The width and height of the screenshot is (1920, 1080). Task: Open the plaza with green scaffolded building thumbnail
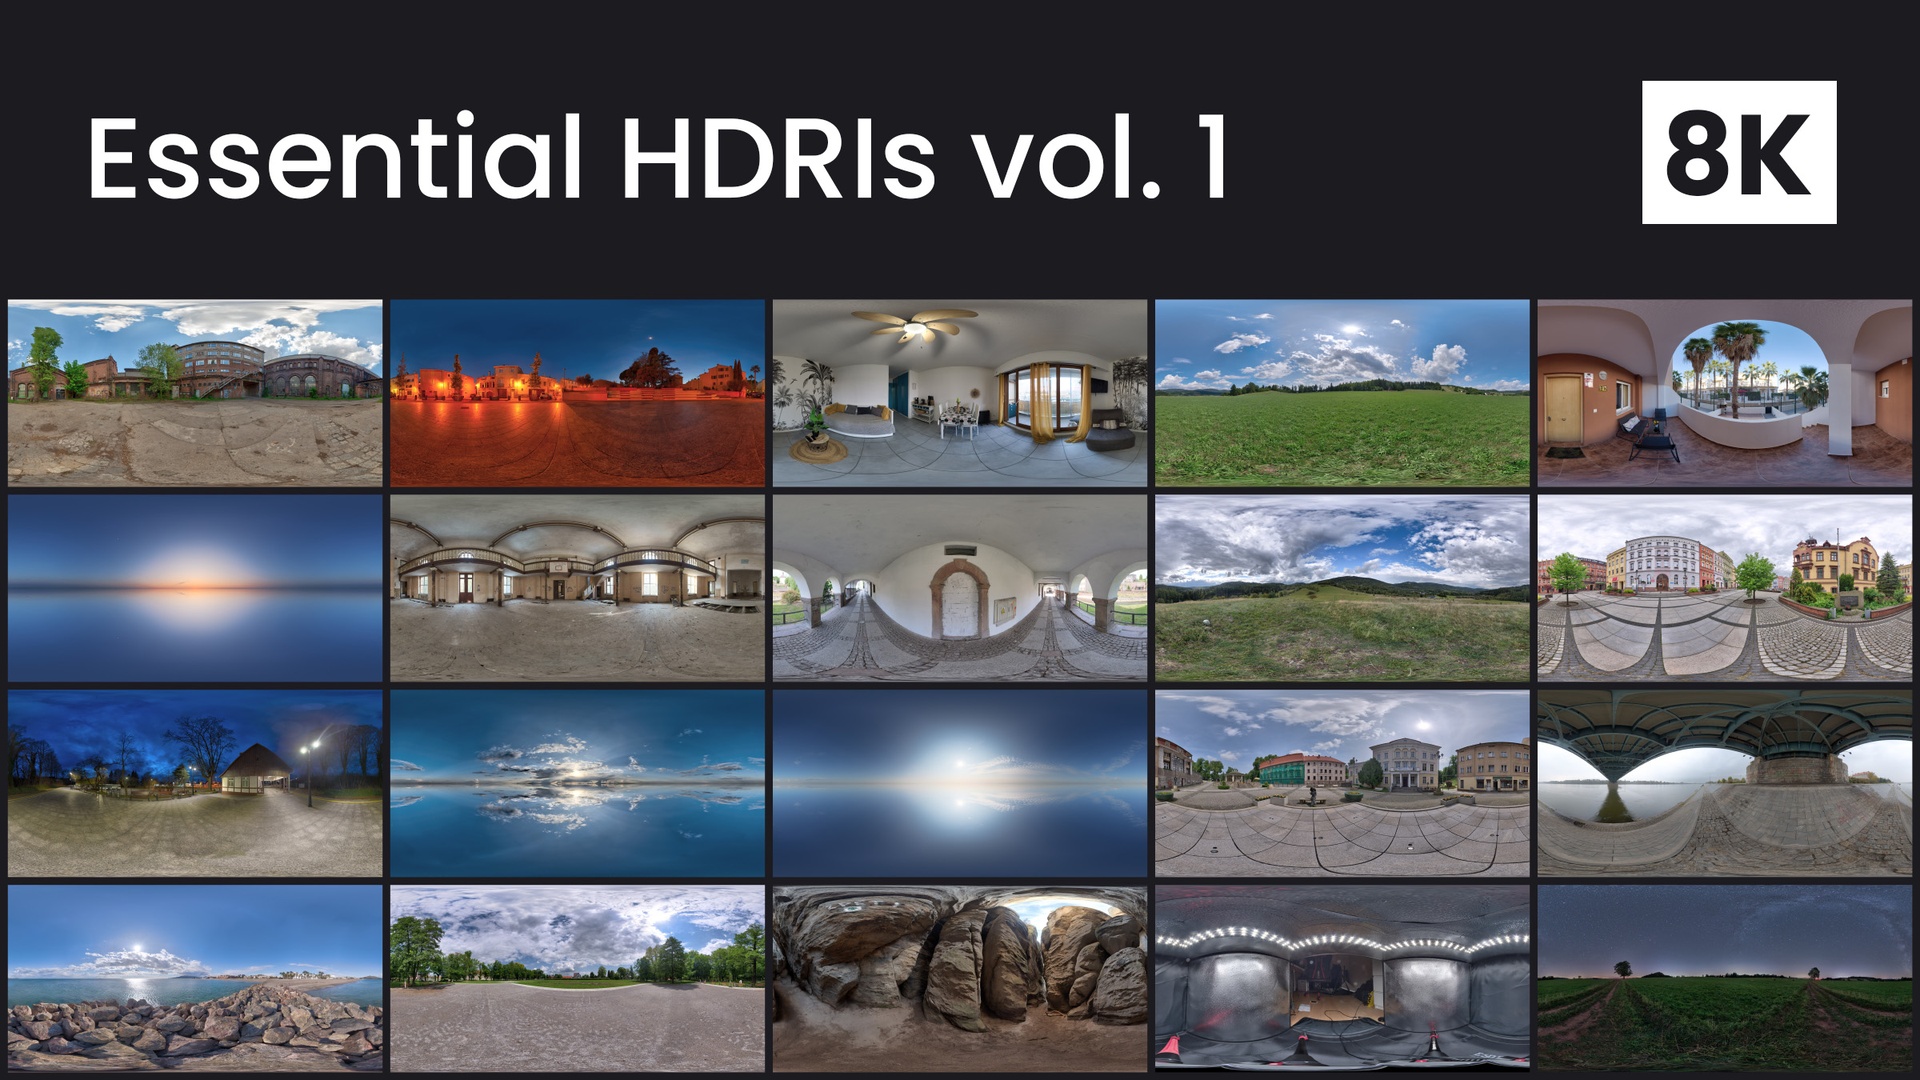pyautogui.click(x=1342, y=783)
